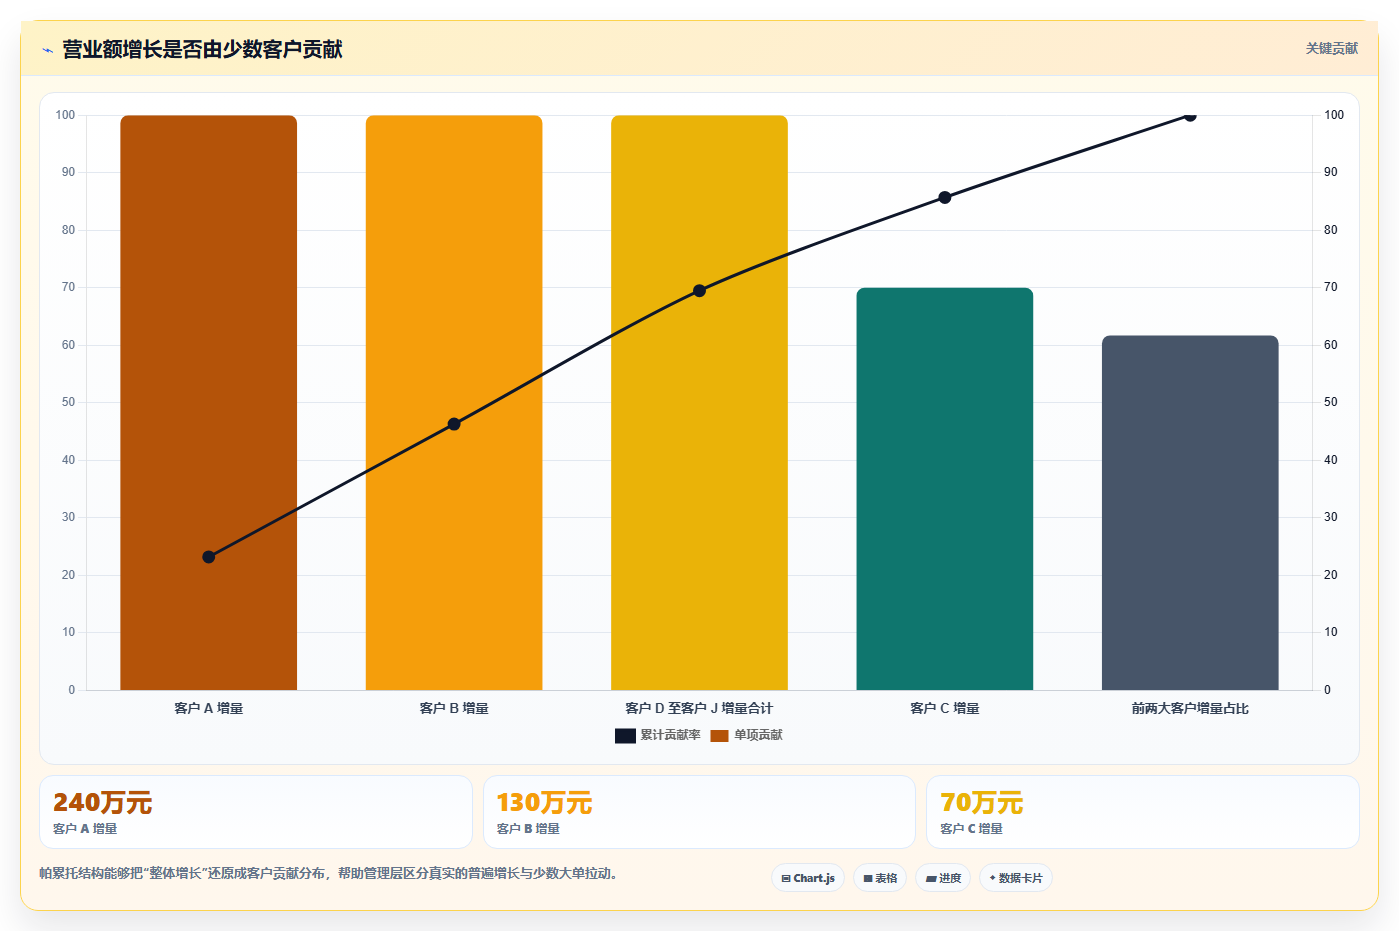
Task: Toggle the 累计贡献率 legend swatch
Action: pos(625,736)
